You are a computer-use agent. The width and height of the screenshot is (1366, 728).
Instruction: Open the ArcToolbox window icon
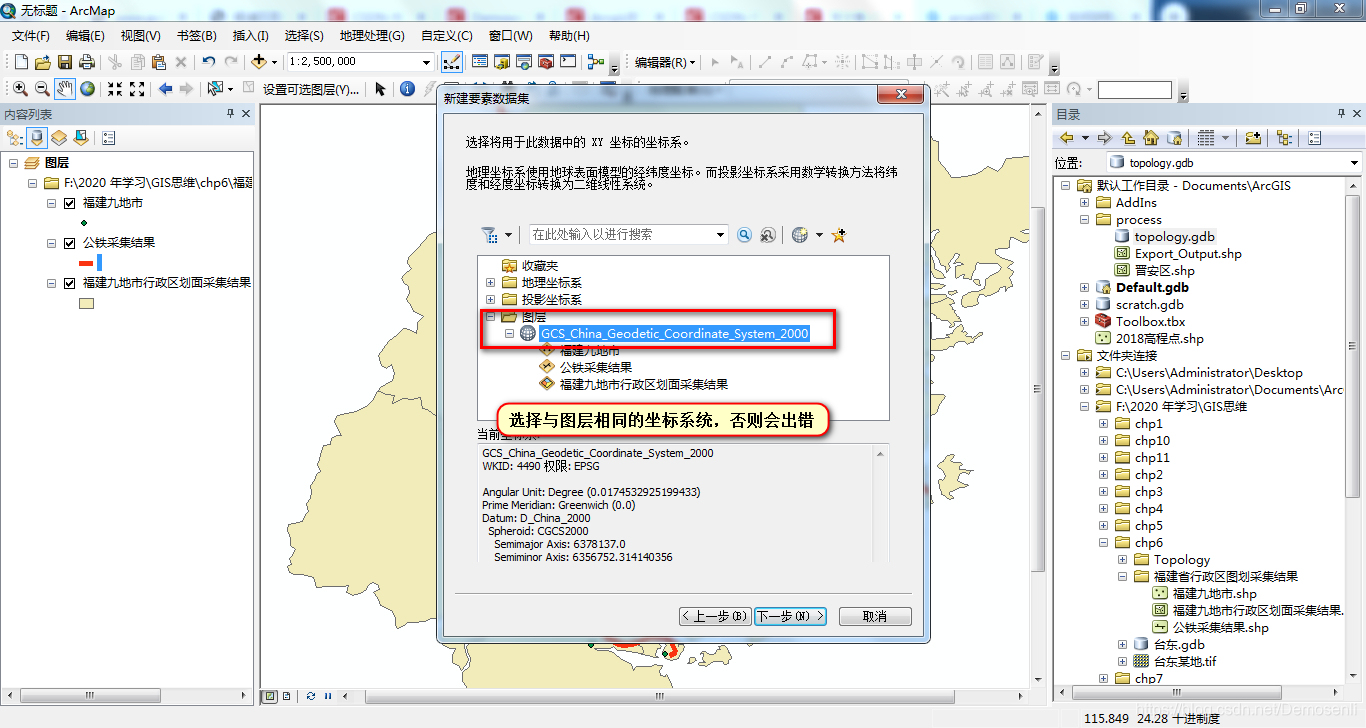point(546,62)
